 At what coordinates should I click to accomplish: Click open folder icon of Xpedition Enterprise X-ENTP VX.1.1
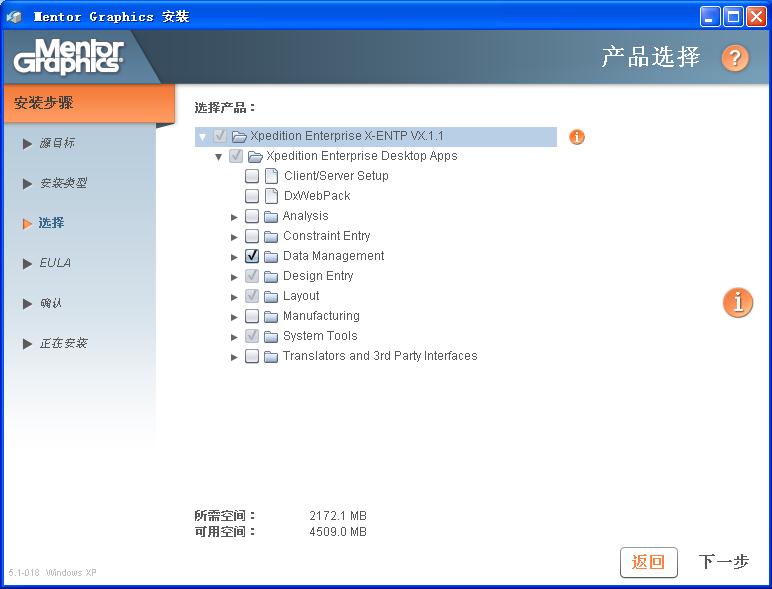[x=239, y=136]
